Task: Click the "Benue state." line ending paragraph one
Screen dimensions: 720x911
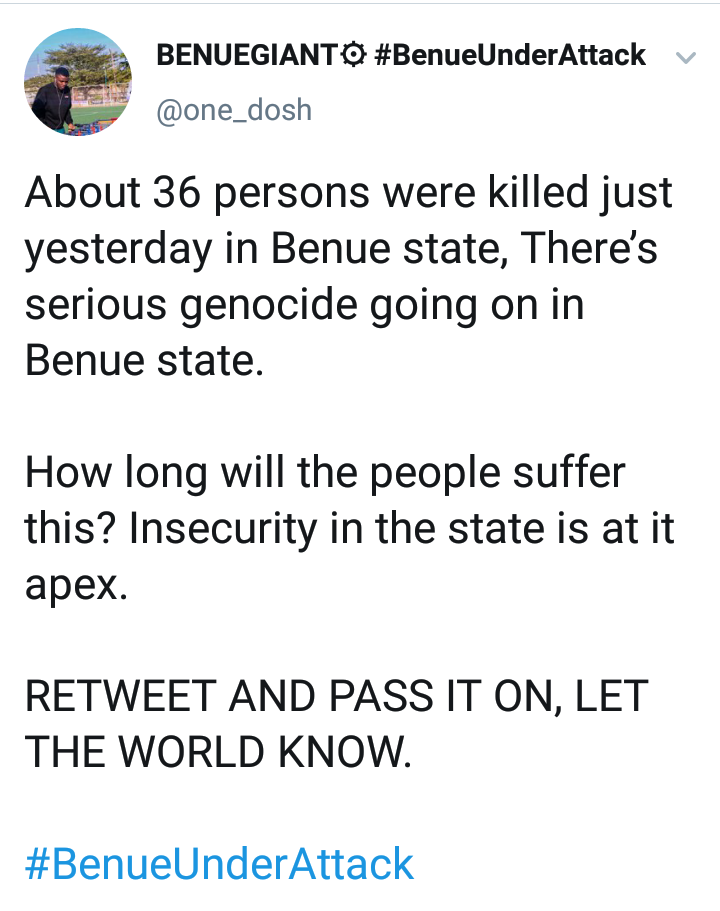Action: pyautogui.click(x=144, y=361)
